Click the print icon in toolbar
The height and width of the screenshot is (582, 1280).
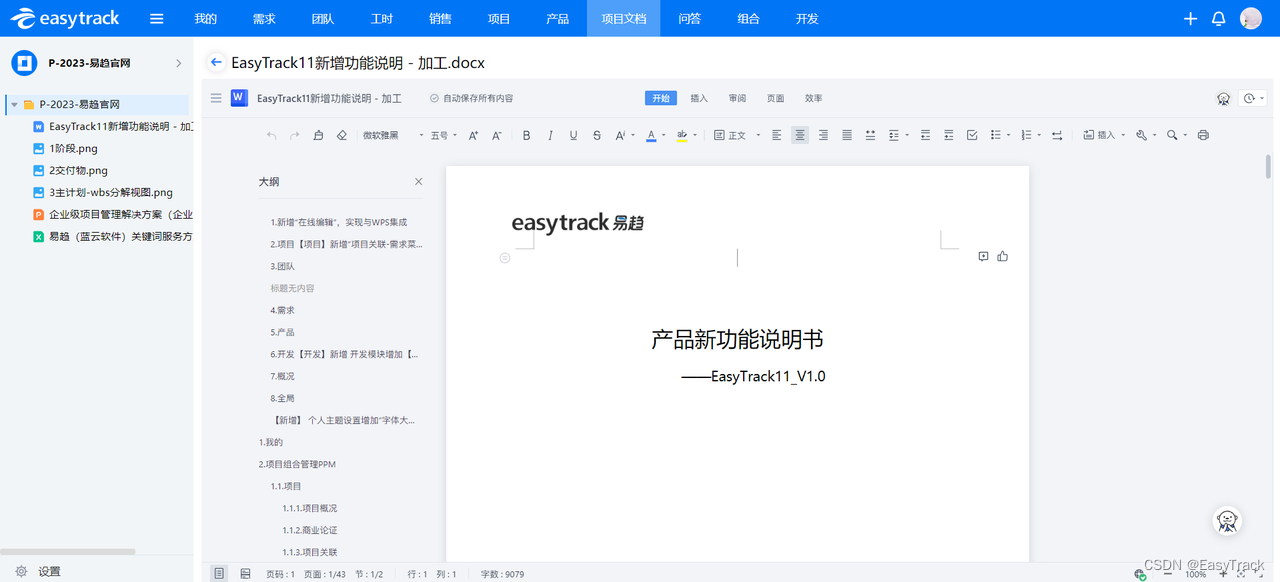[1203, 135]
